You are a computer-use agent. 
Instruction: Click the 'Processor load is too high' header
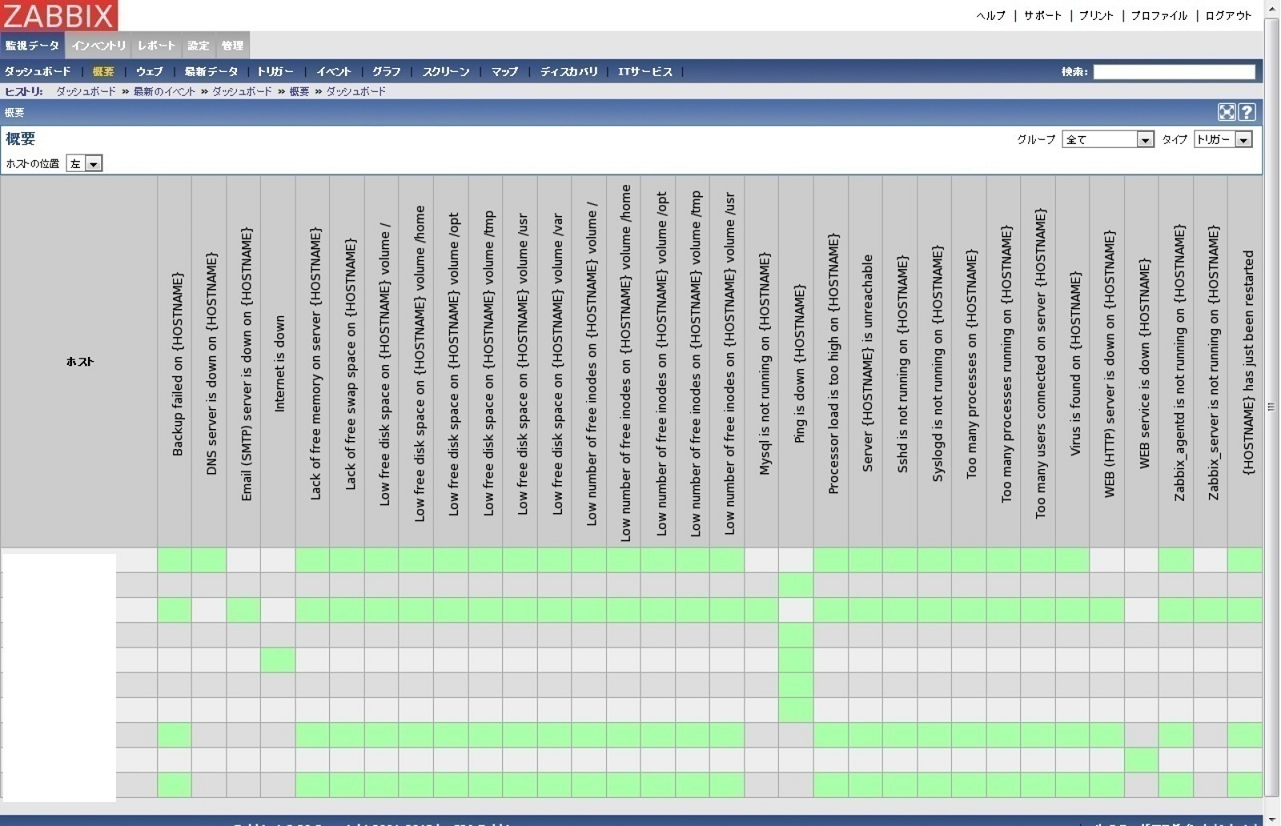click(x=833, y=362)
